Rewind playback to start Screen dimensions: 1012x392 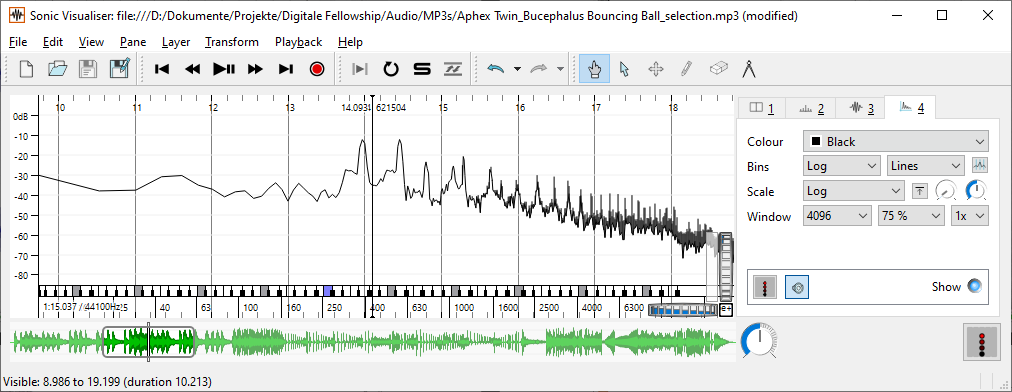(162, 69)
